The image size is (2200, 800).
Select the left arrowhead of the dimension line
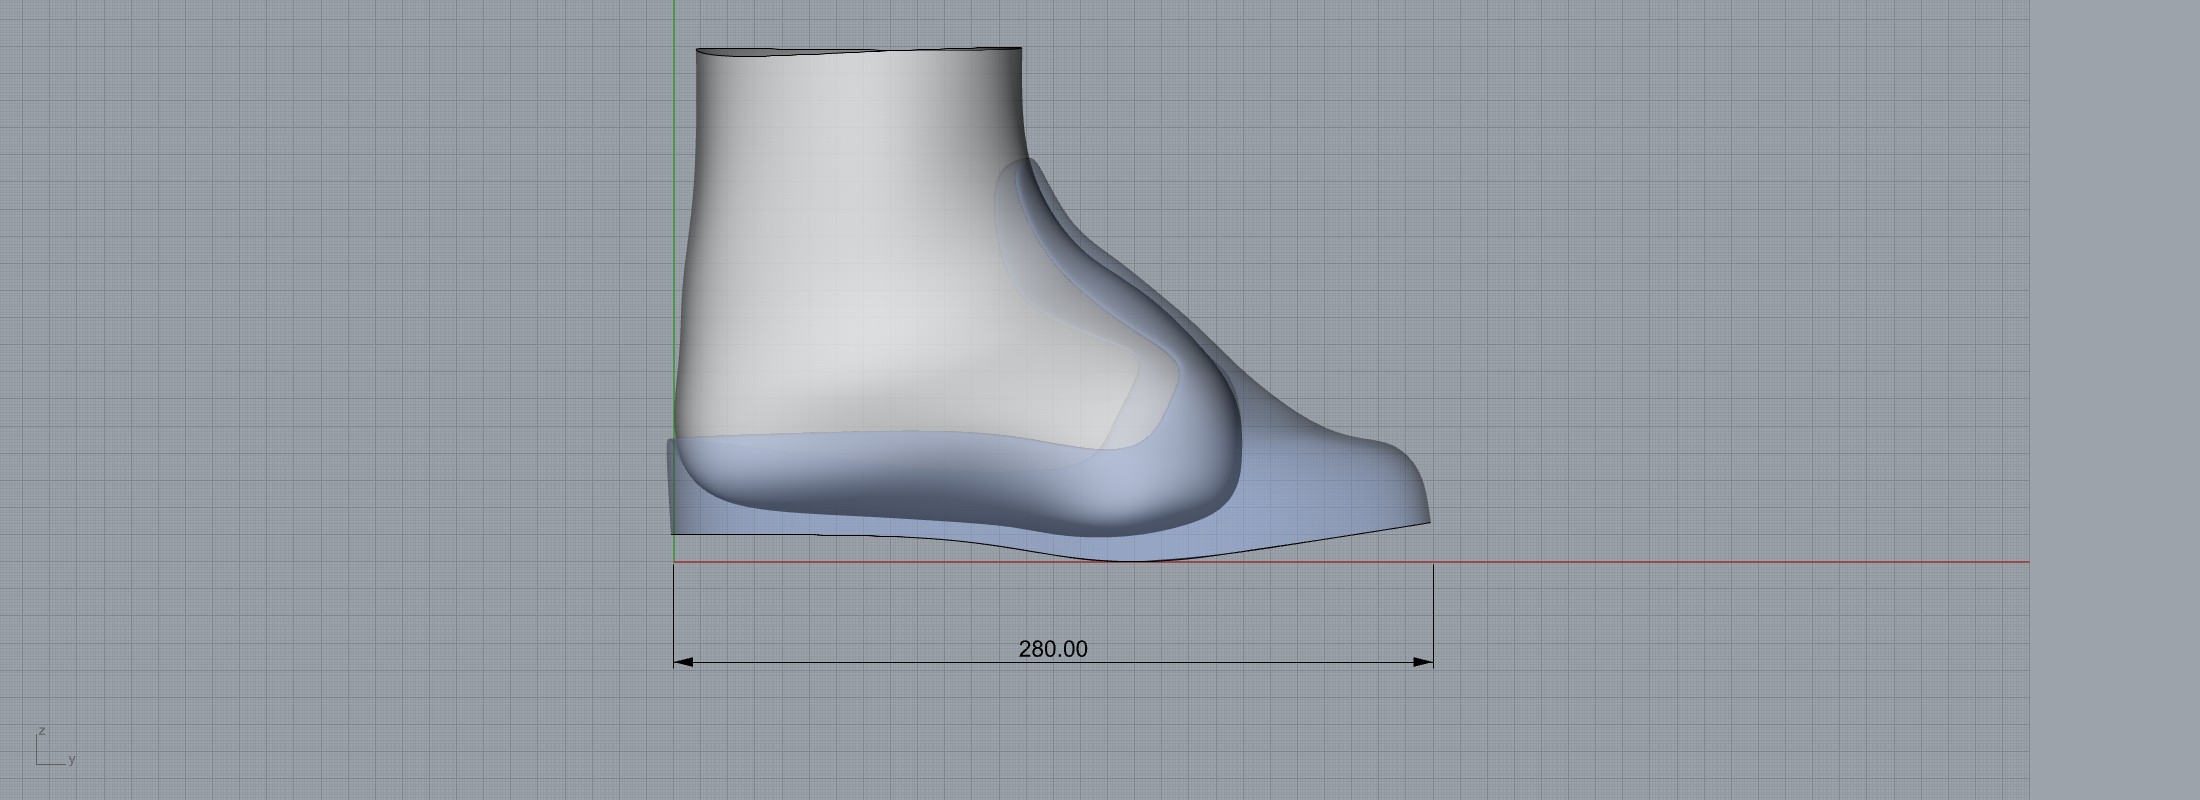click(683, 662)
